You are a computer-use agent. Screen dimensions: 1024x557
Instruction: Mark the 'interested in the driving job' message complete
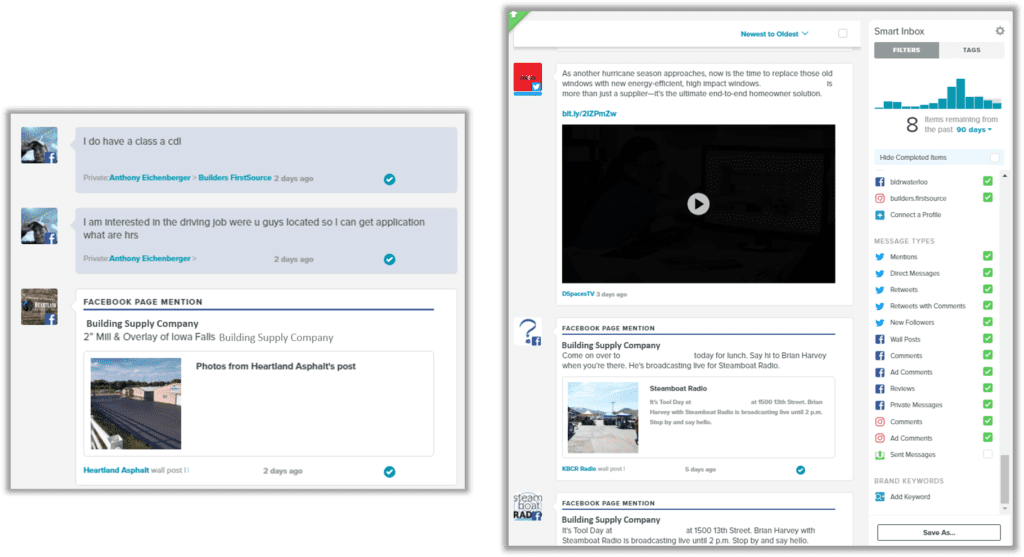tap(389, 259)
